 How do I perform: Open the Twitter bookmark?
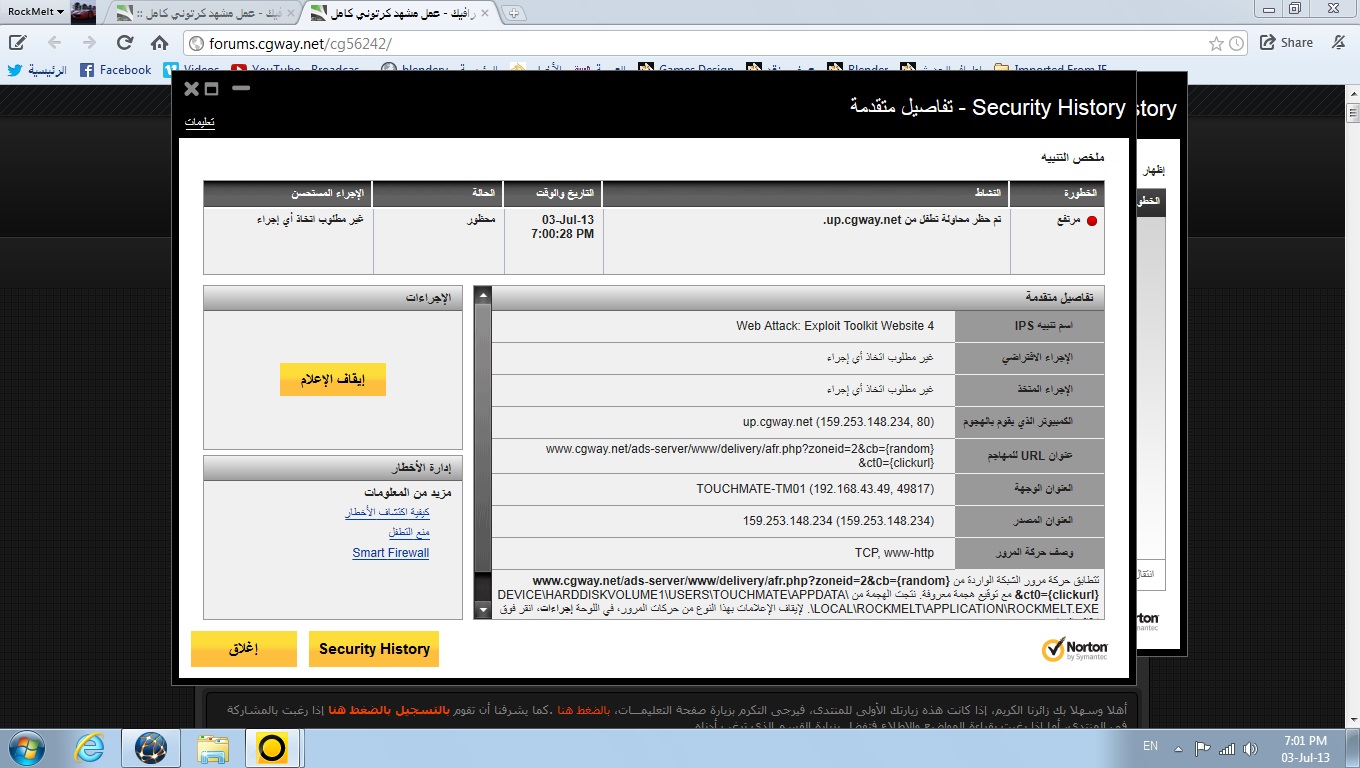tap(38, 70)
